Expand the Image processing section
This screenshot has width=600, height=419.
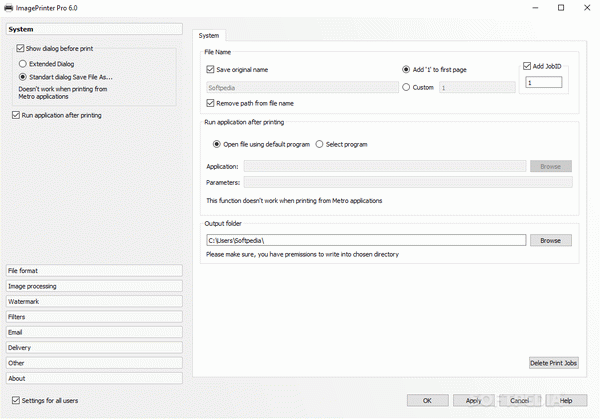94,286
